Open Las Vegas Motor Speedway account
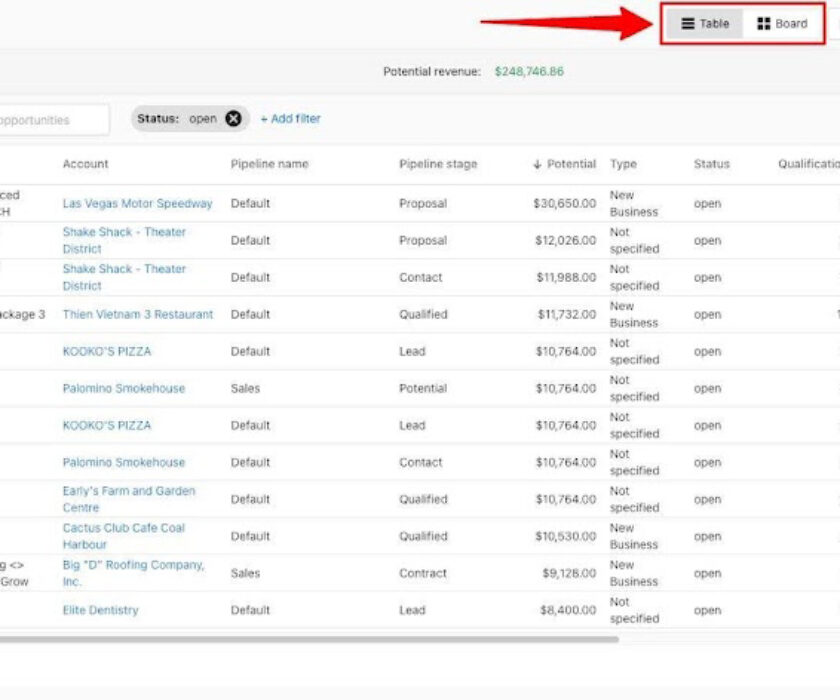Screen dimensions: 840x700 coord(137,204)
